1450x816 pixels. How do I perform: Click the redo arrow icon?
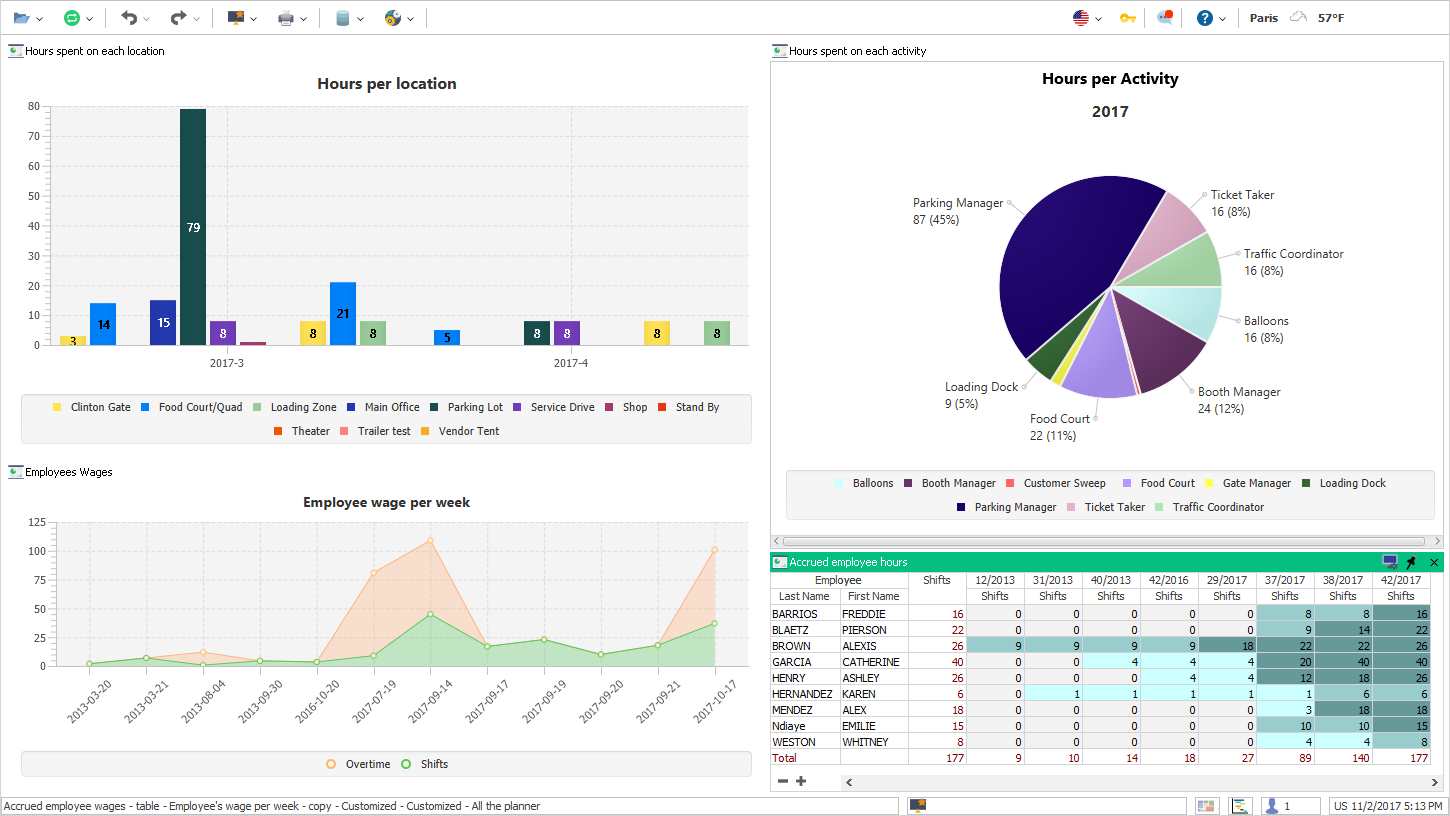pyautogui.click(x=178, y=18)
